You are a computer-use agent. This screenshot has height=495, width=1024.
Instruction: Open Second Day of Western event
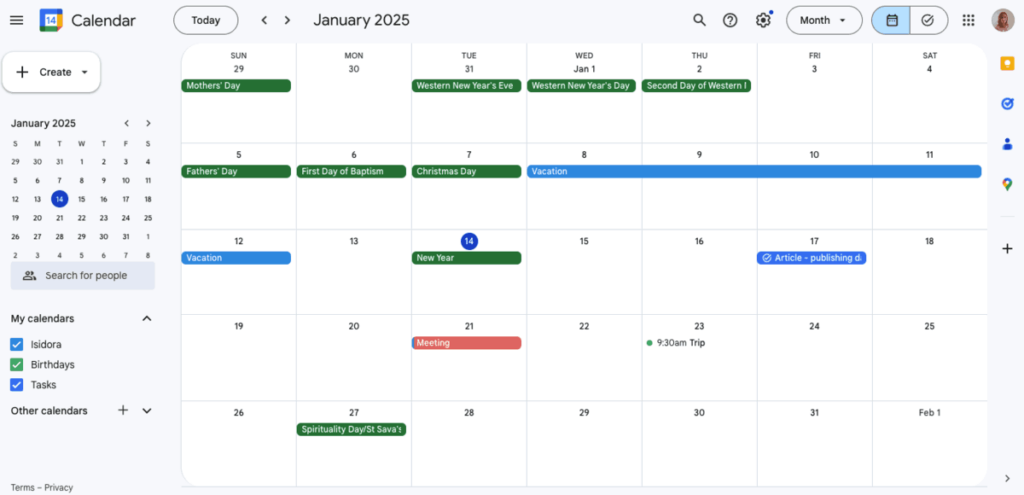696,86
